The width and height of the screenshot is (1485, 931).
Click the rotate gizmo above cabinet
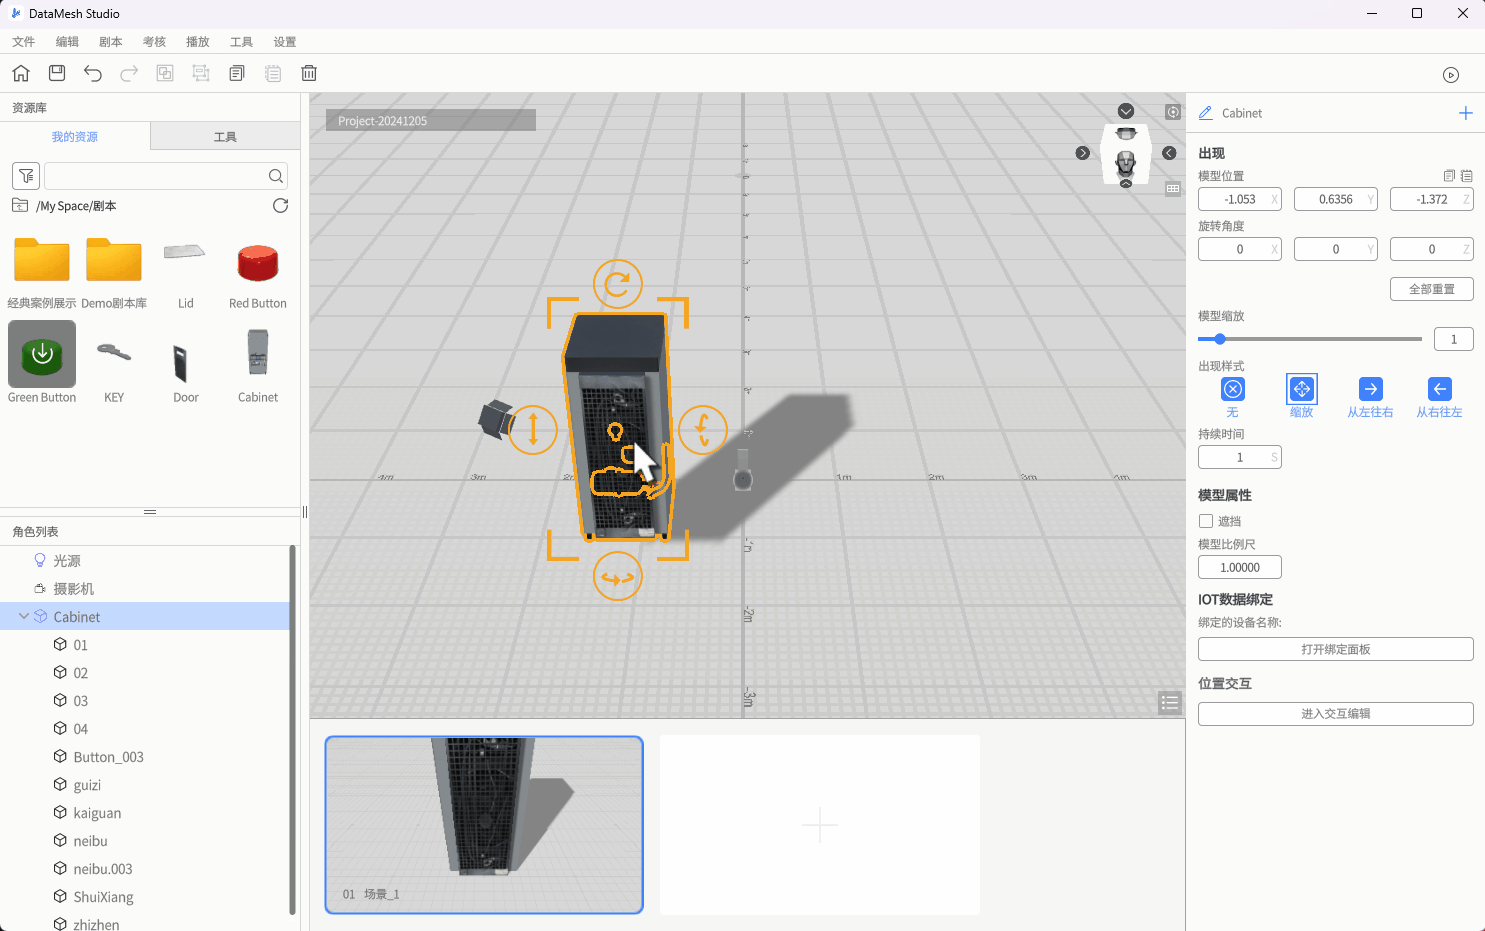coord(618,284)
